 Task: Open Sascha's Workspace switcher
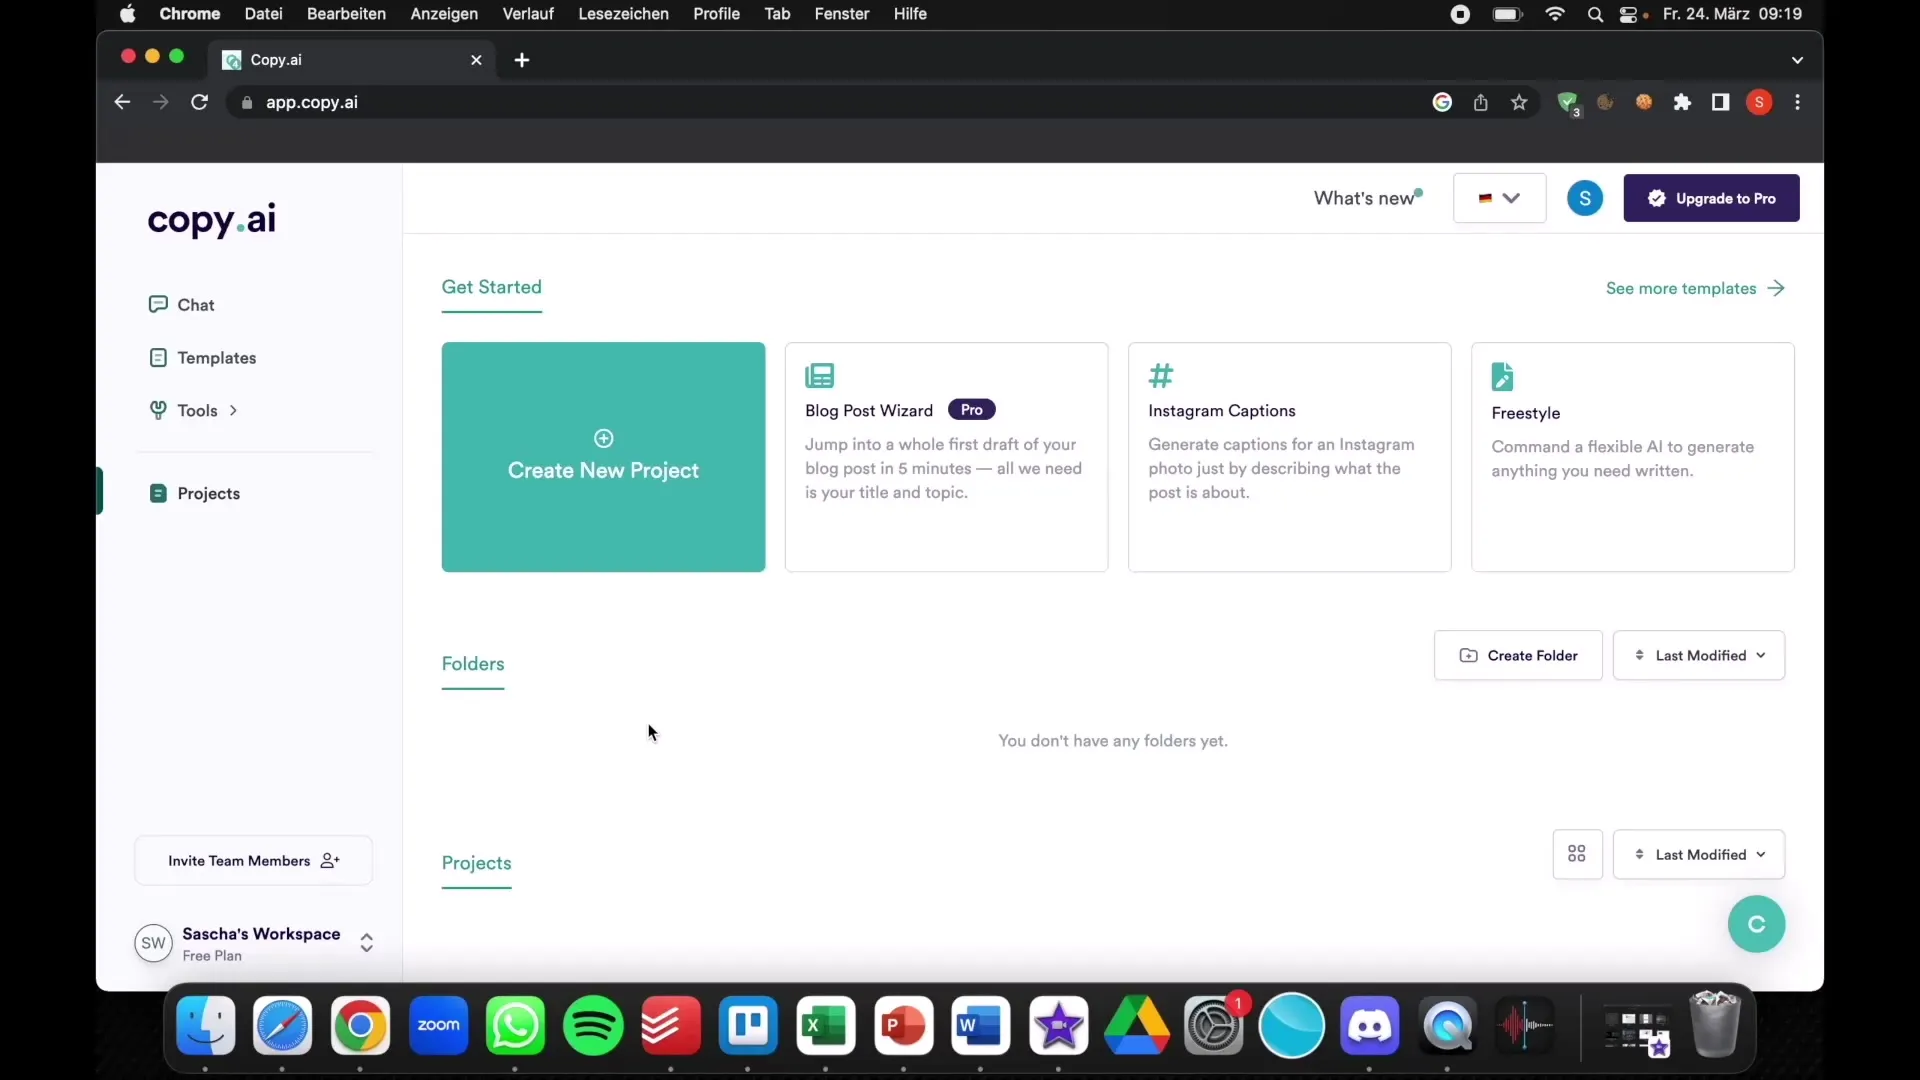click(254, 943)
